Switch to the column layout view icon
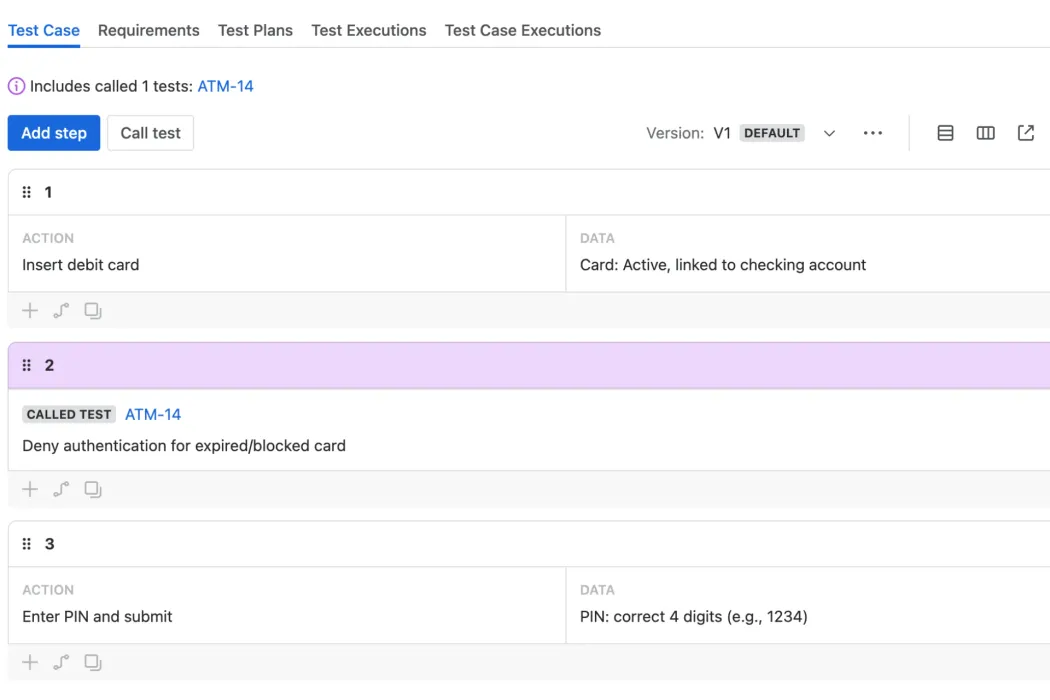Screen dimensions: 1050x700 click(x=985, y=133)
